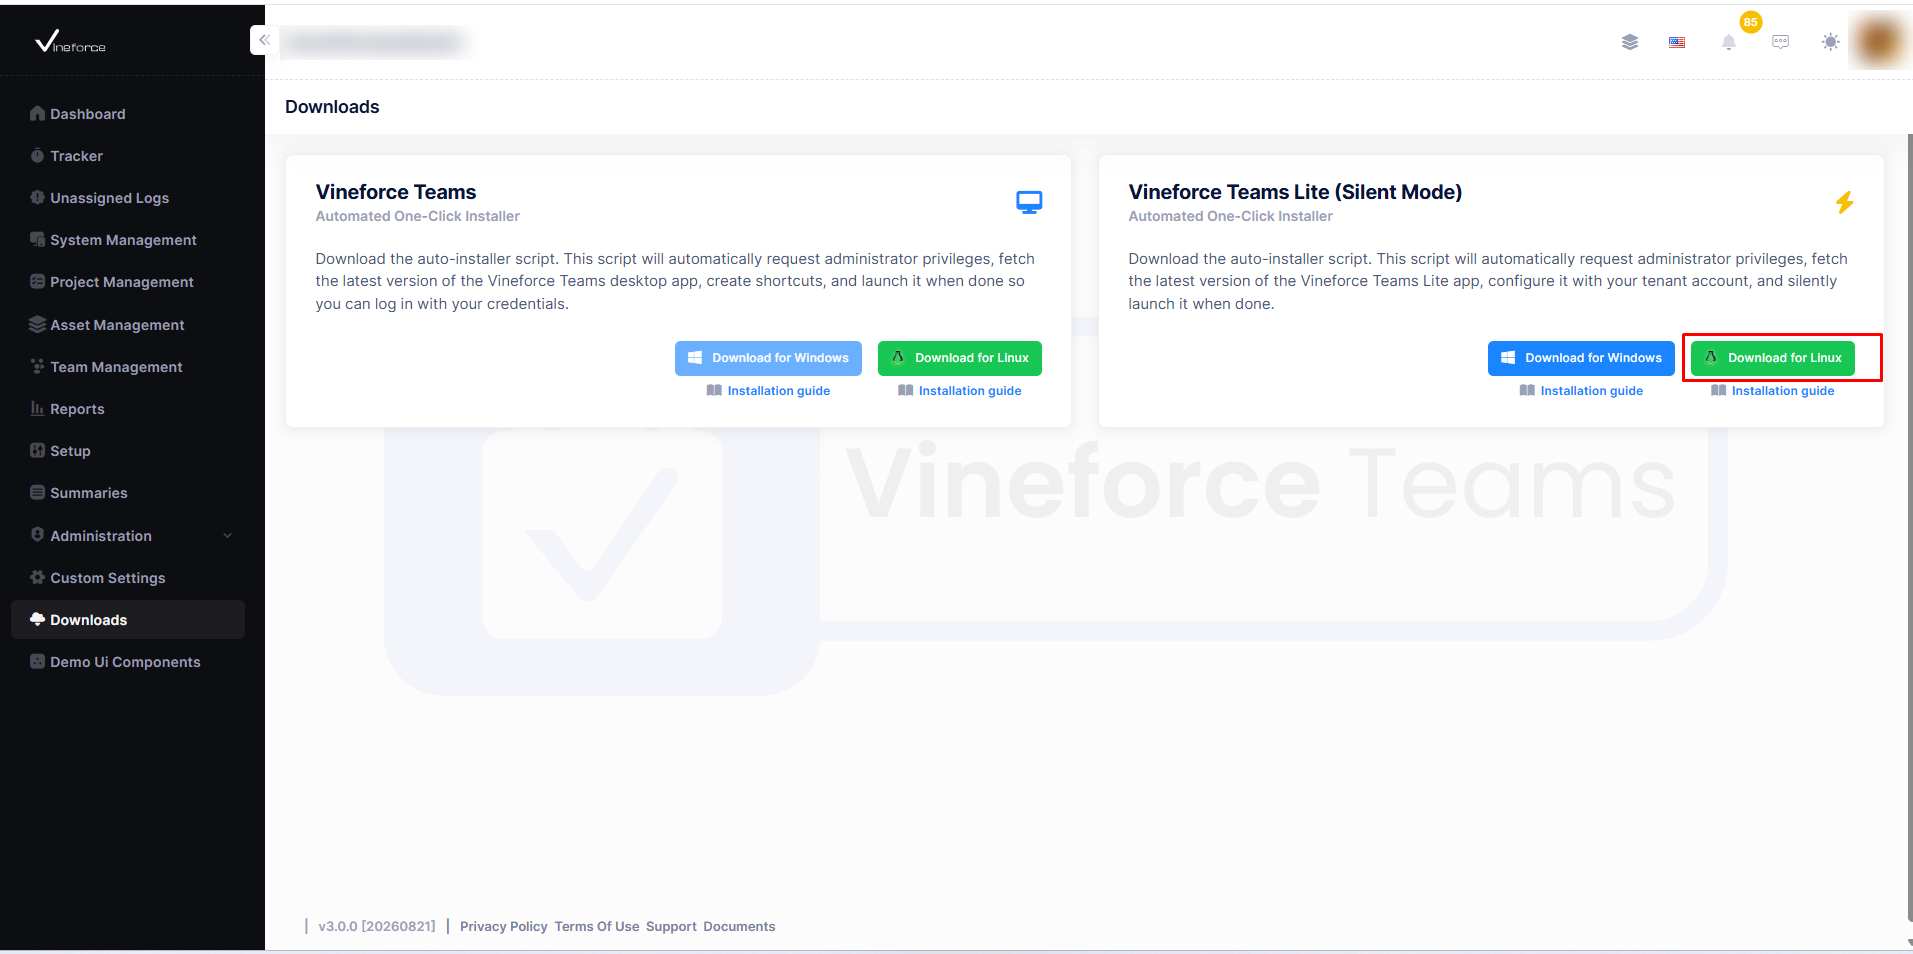Open notifications bell icon
1913x954 pixels.
click(x=1728, y=42)
